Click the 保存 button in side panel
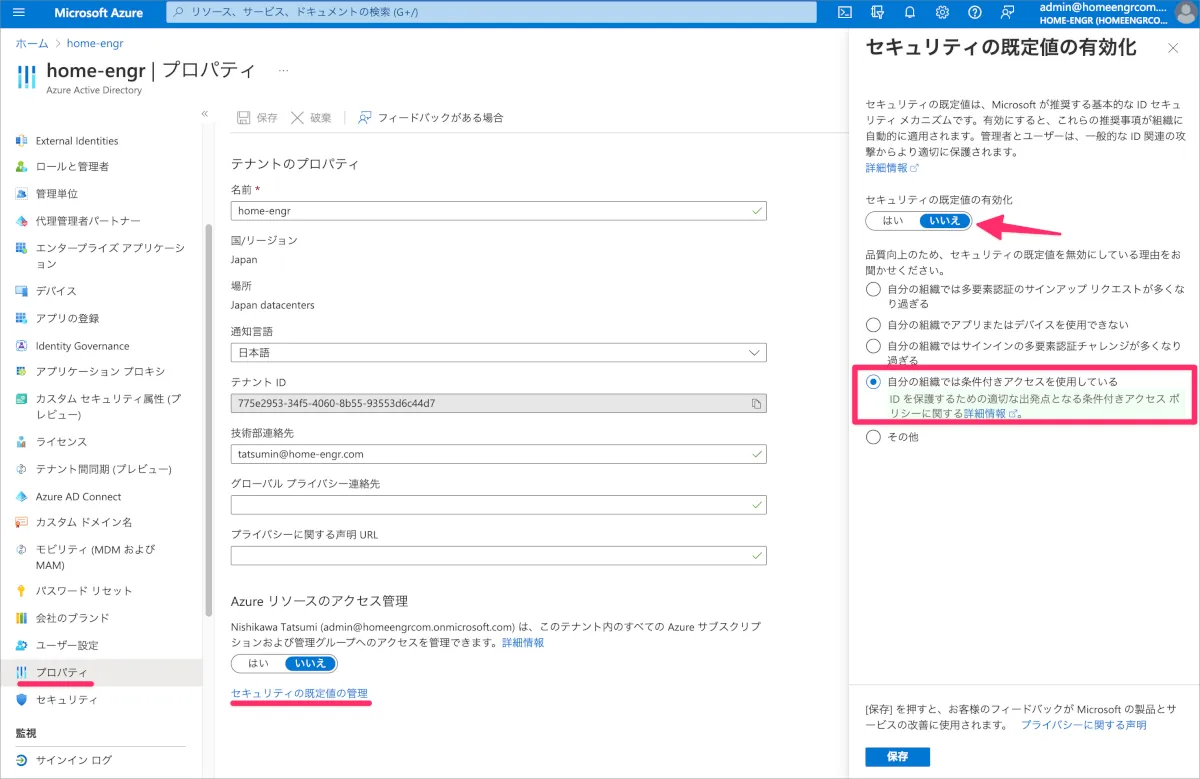The height and width of the screenshot is (779, 1200). [897, 757]
